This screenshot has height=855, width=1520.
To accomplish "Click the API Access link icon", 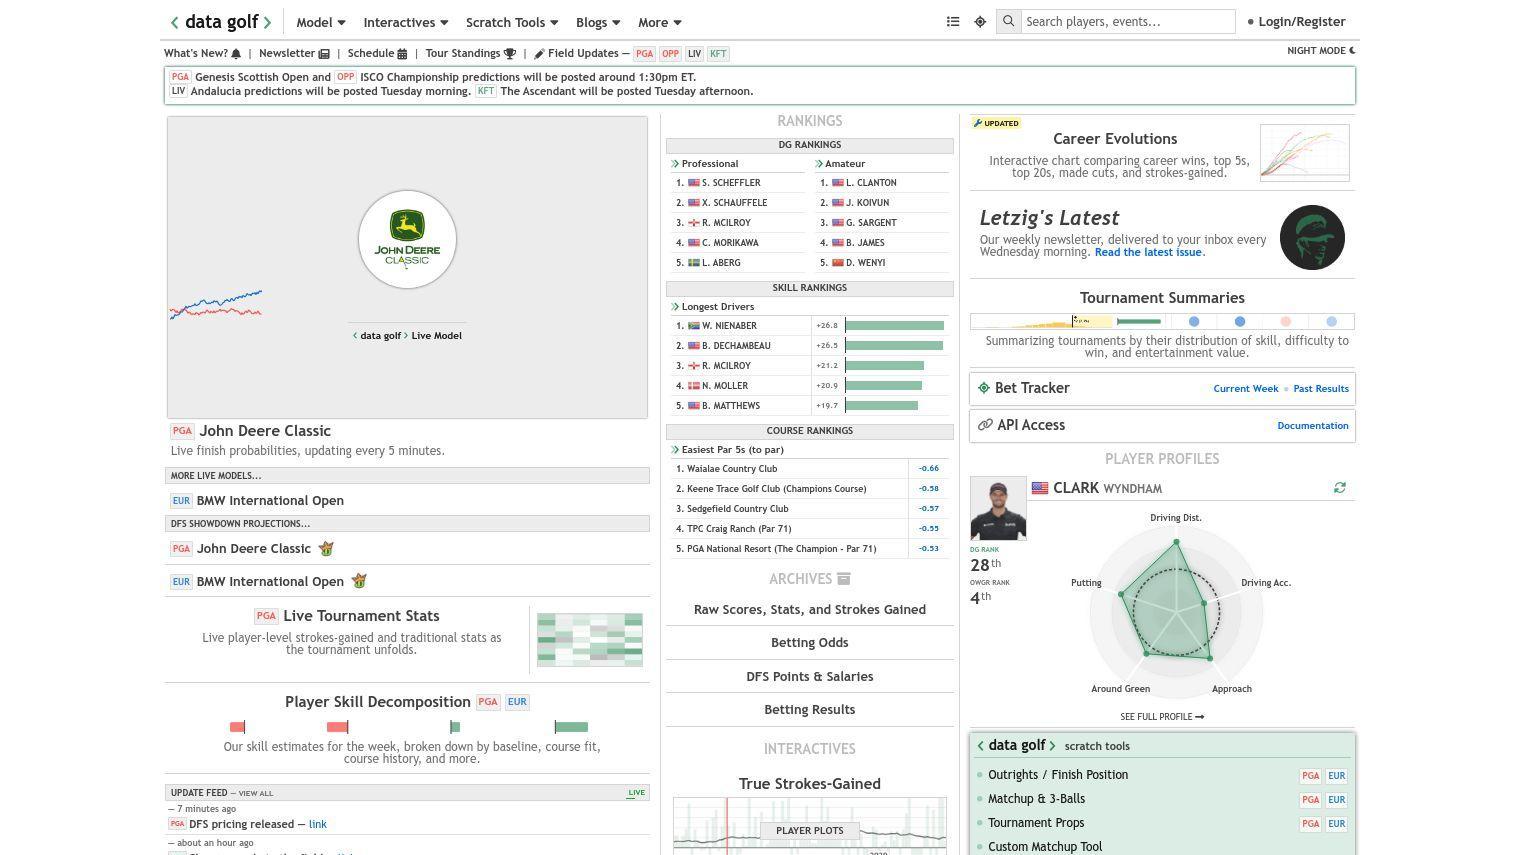I will tap(985, 425).
